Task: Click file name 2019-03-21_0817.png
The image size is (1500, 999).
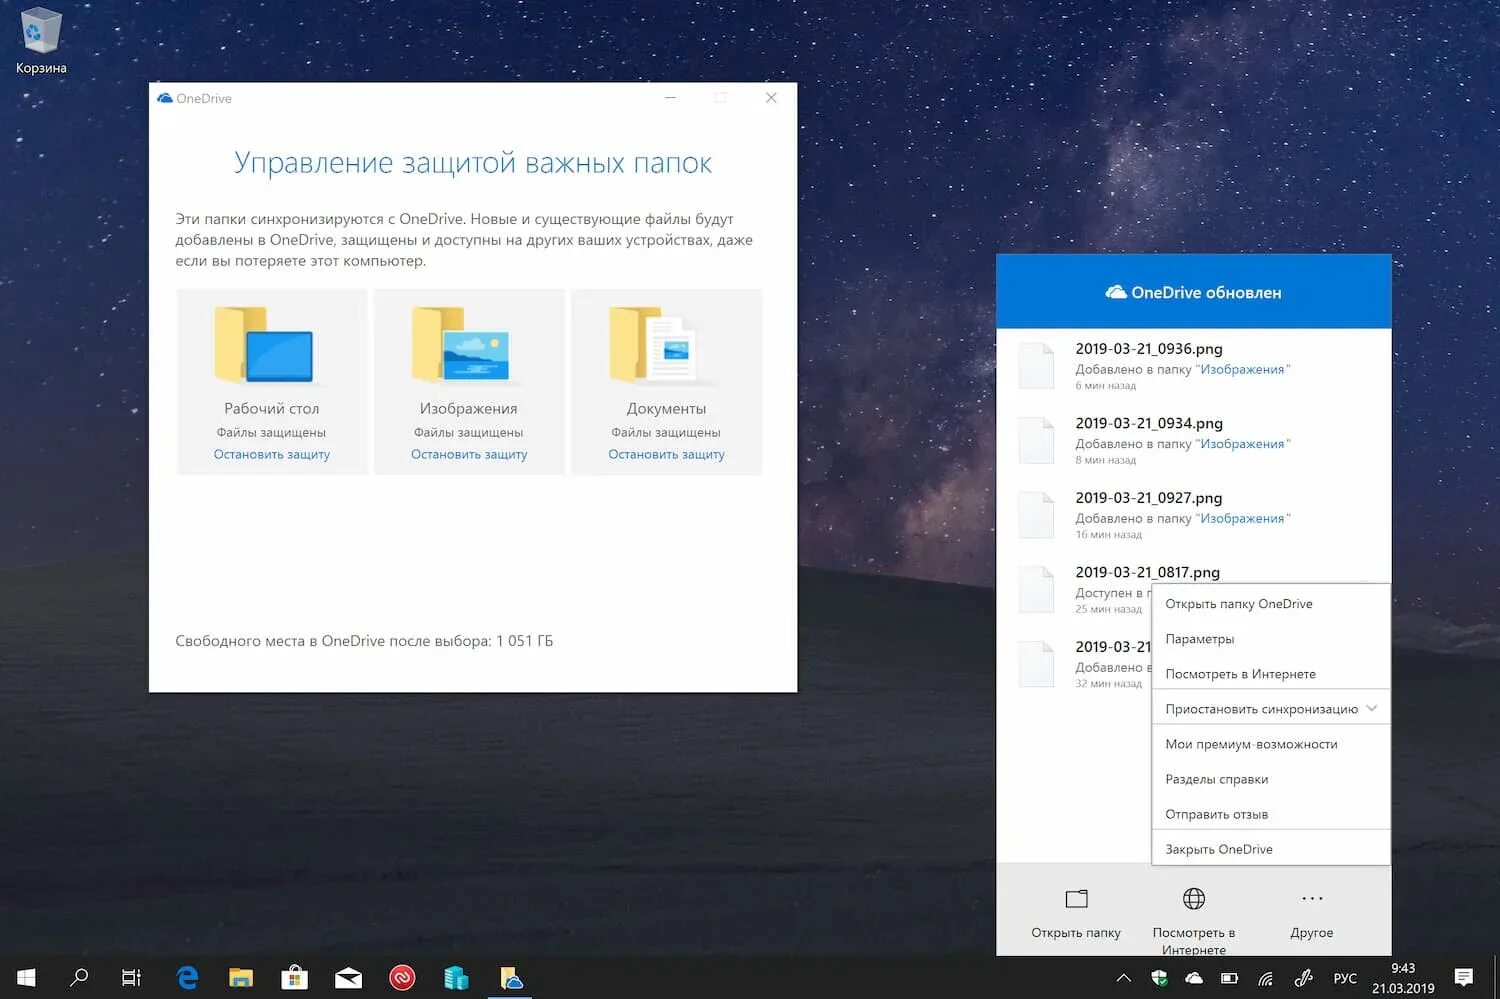Action: tap(1148, 572)
